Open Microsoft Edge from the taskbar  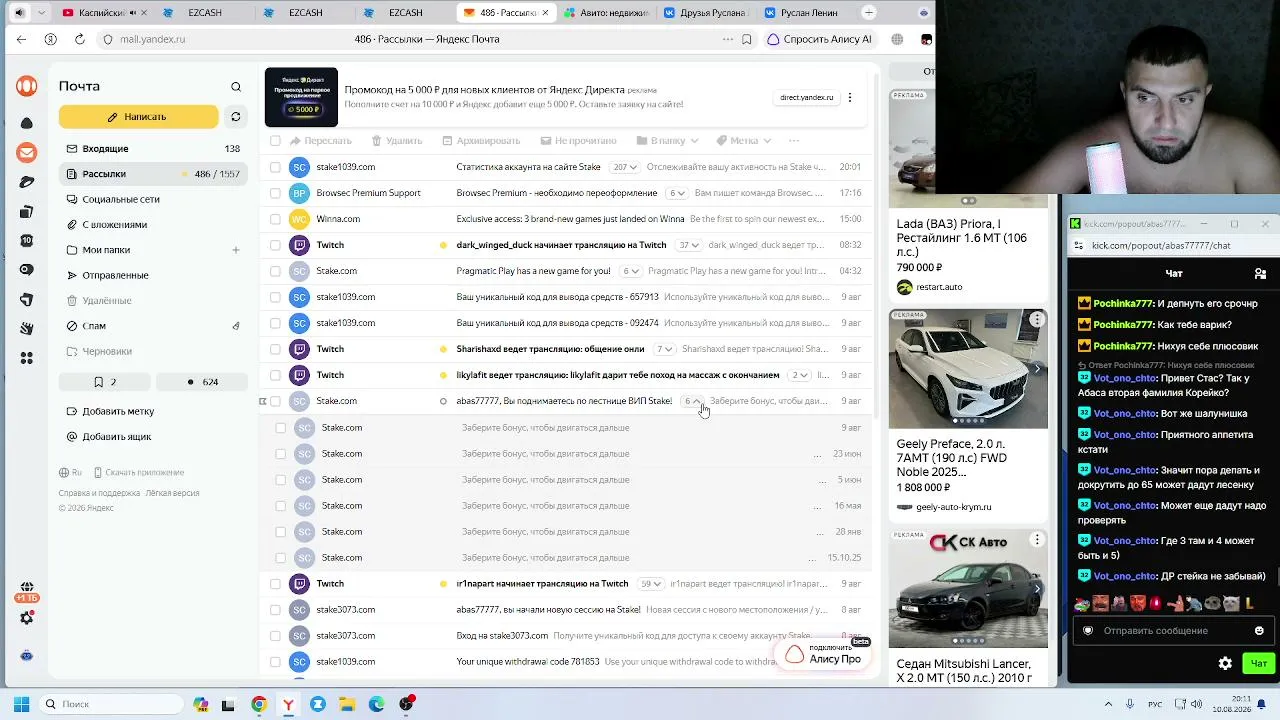pos(376,704)
